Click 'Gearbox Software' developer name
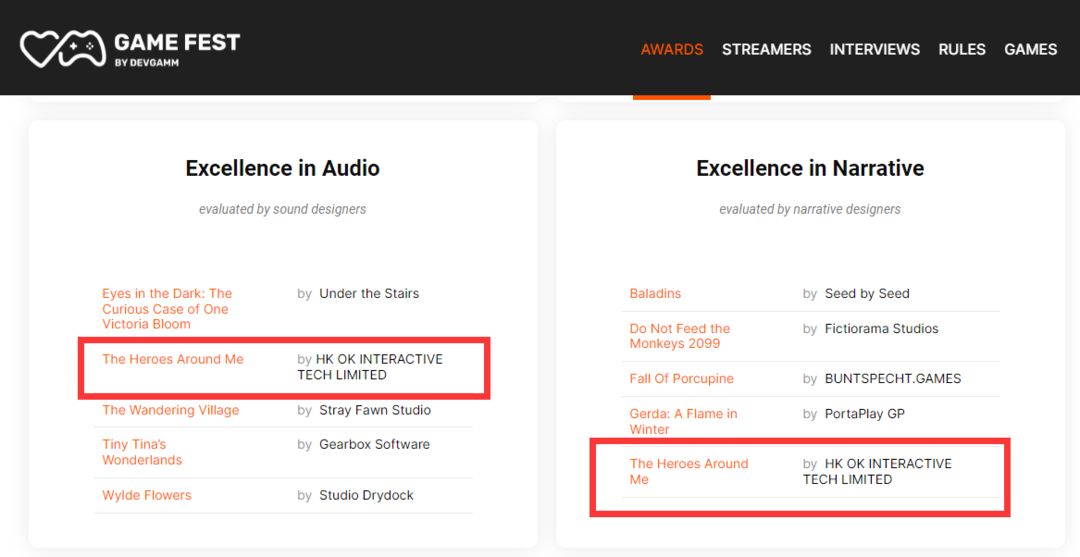The width and height of the screenshot is (1080, 557). point(374,445)
